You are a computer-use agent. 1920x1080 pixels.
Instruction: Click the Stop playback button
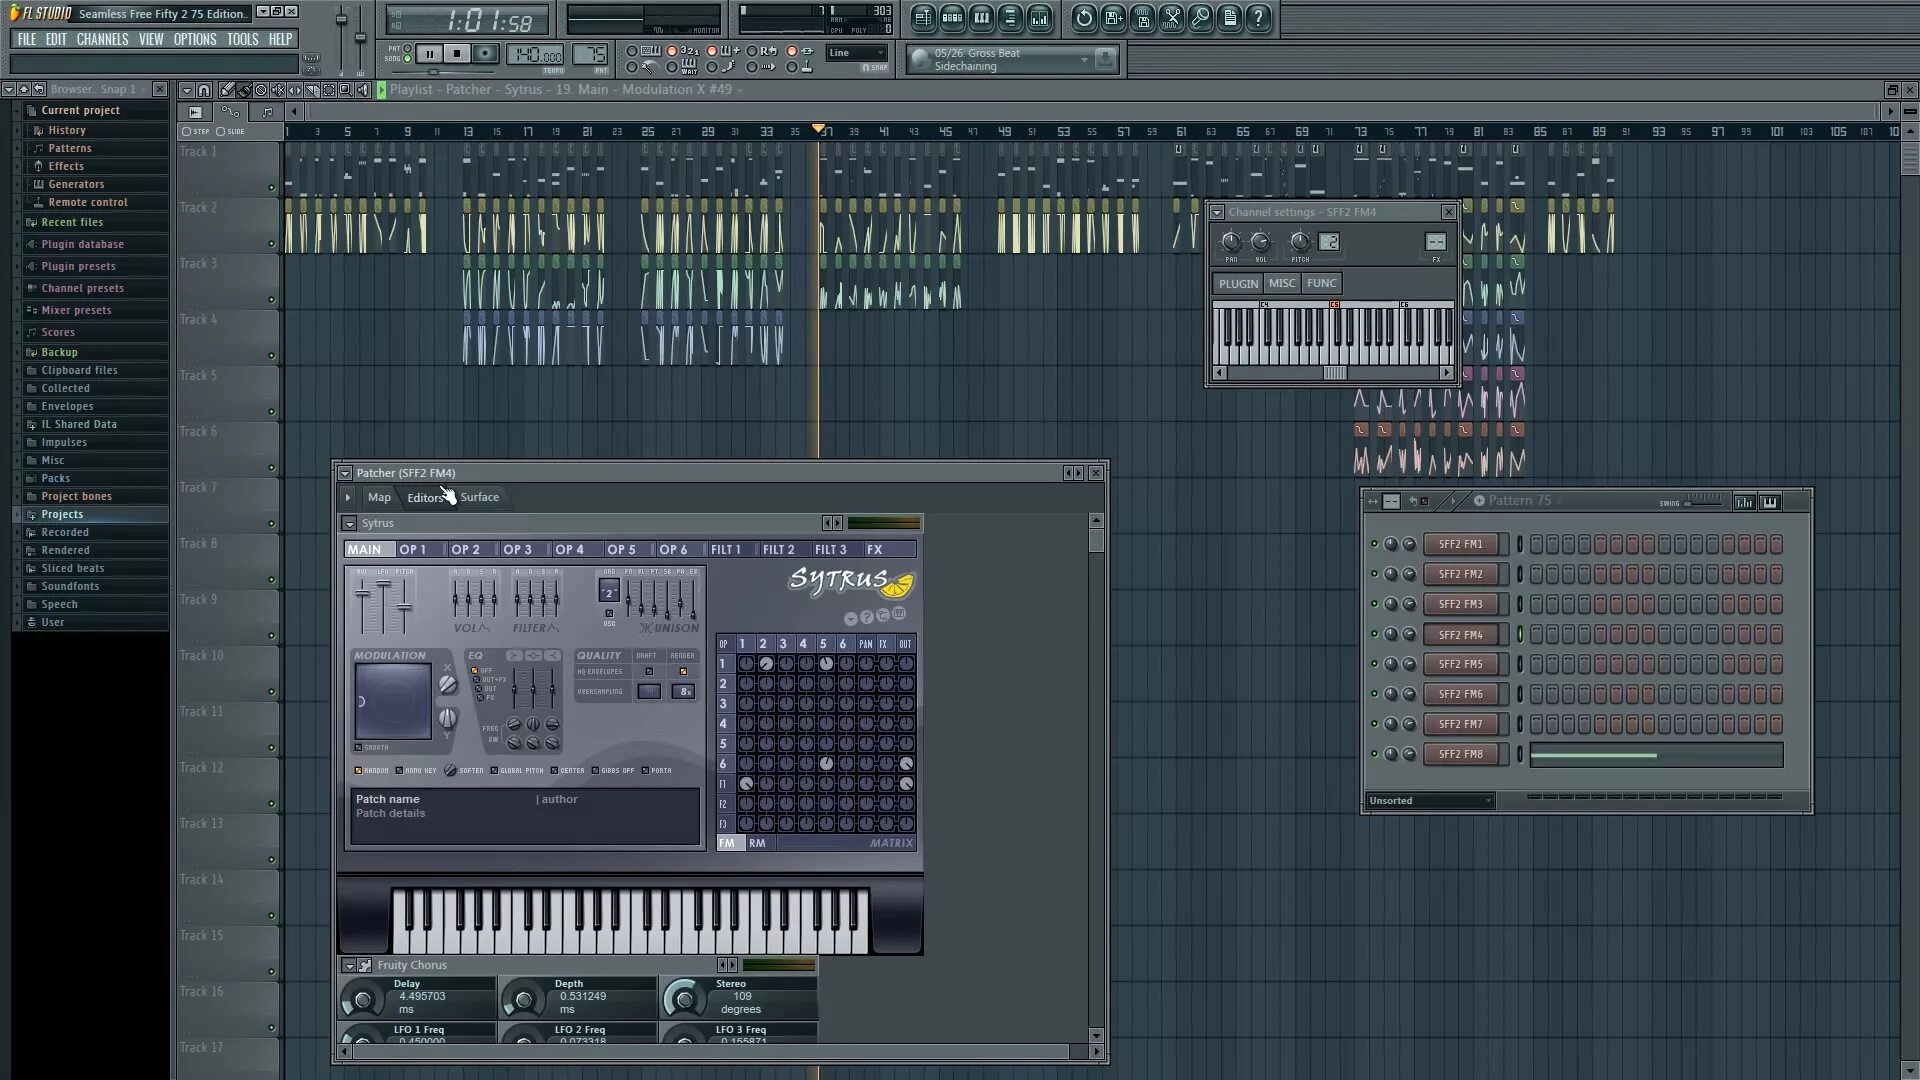pos(457,54)
